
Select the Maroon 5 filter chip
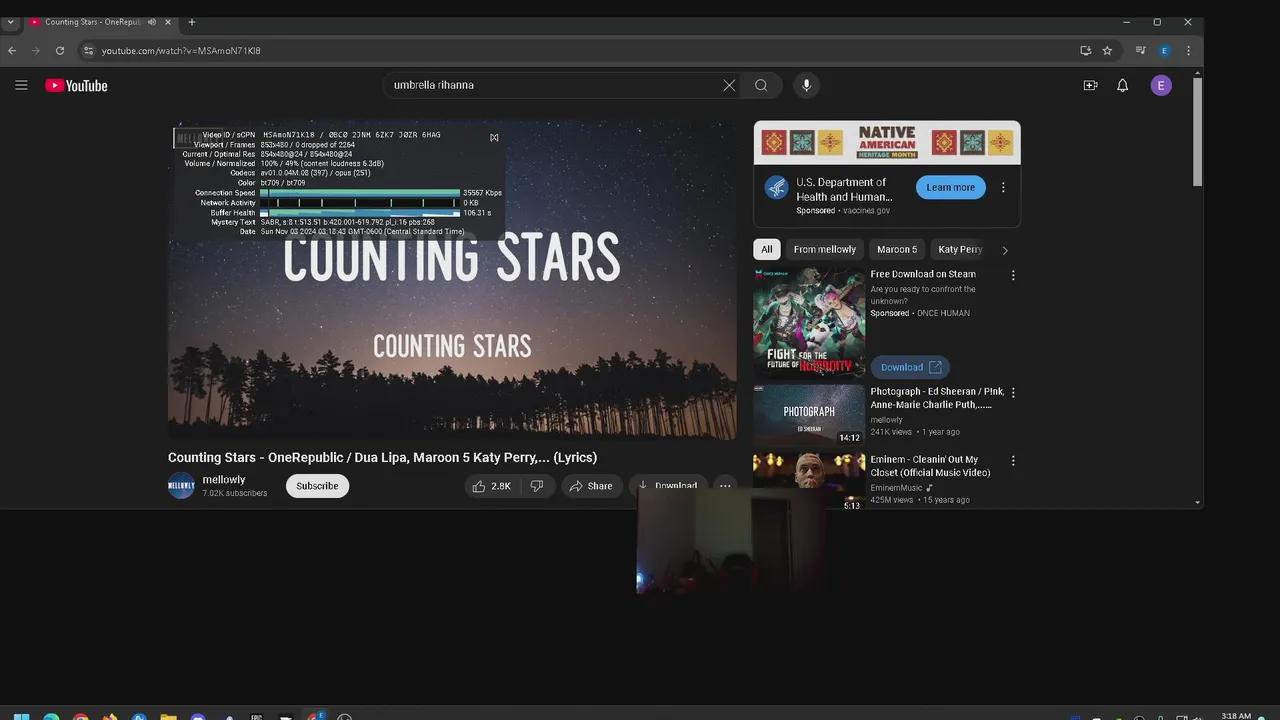point(897,249)
